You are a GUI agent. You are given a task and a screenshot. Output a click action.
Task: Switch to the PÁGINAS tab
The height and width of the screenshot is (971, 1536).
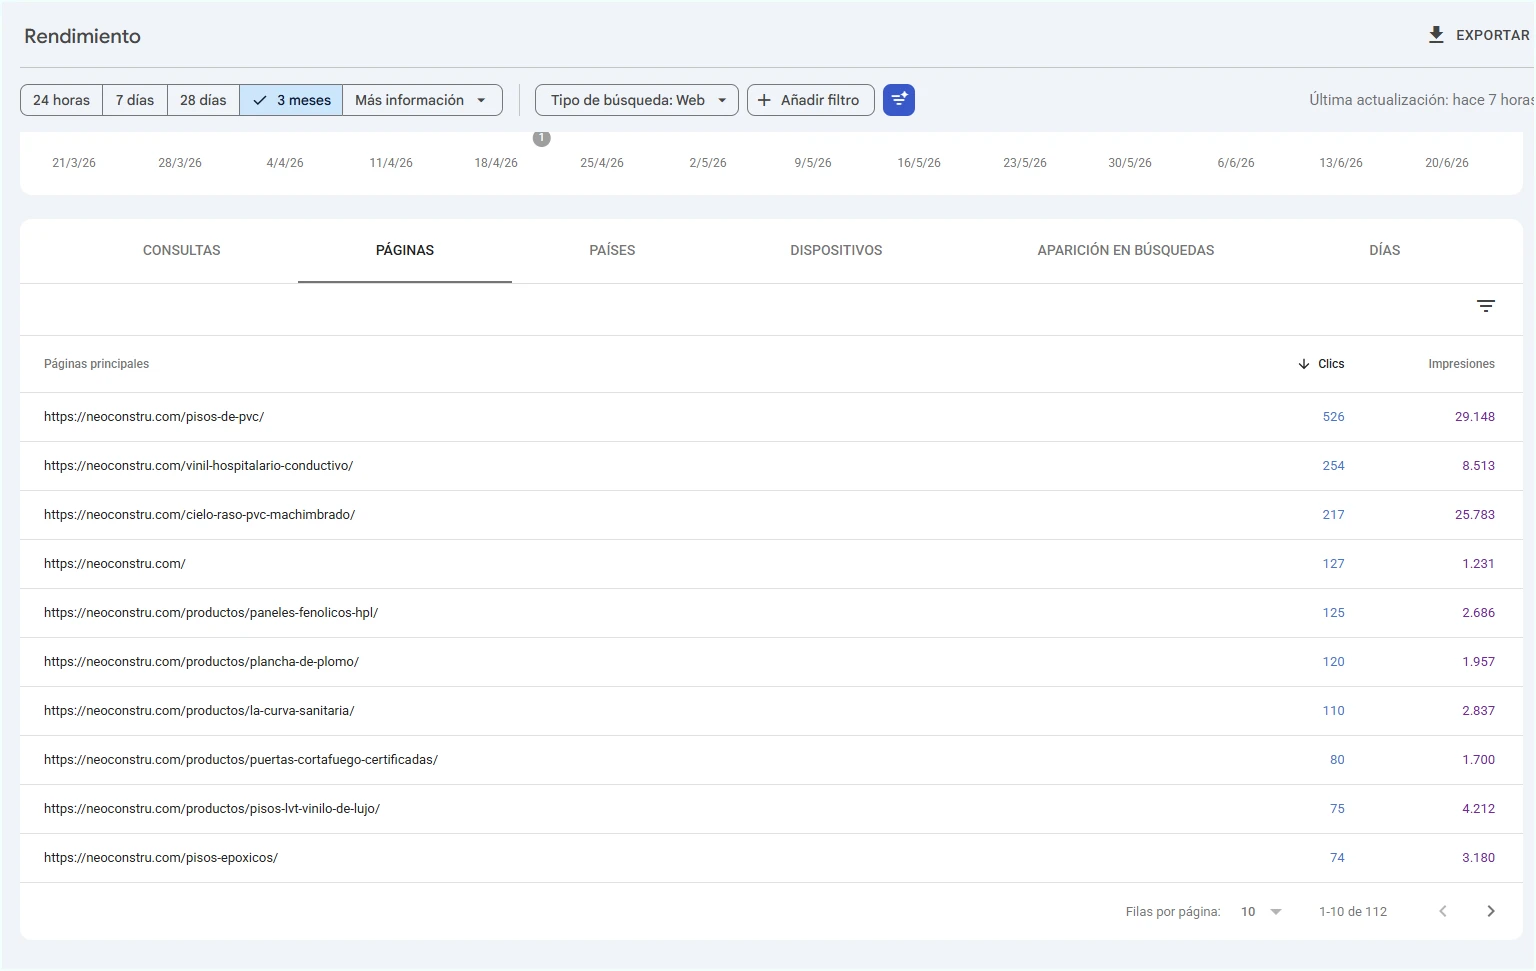tap(405, 250)
